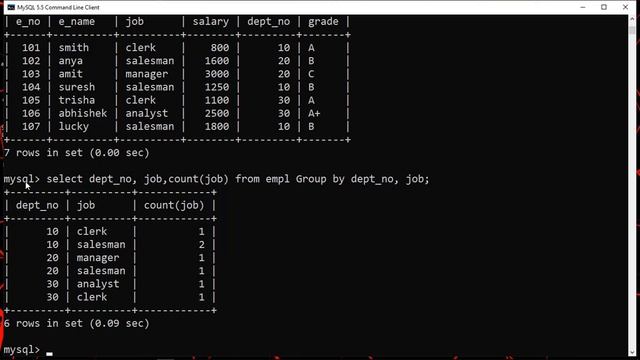Click the employee name 'amit'
Screen dimensions: 640x360
[x=70, y=74]
